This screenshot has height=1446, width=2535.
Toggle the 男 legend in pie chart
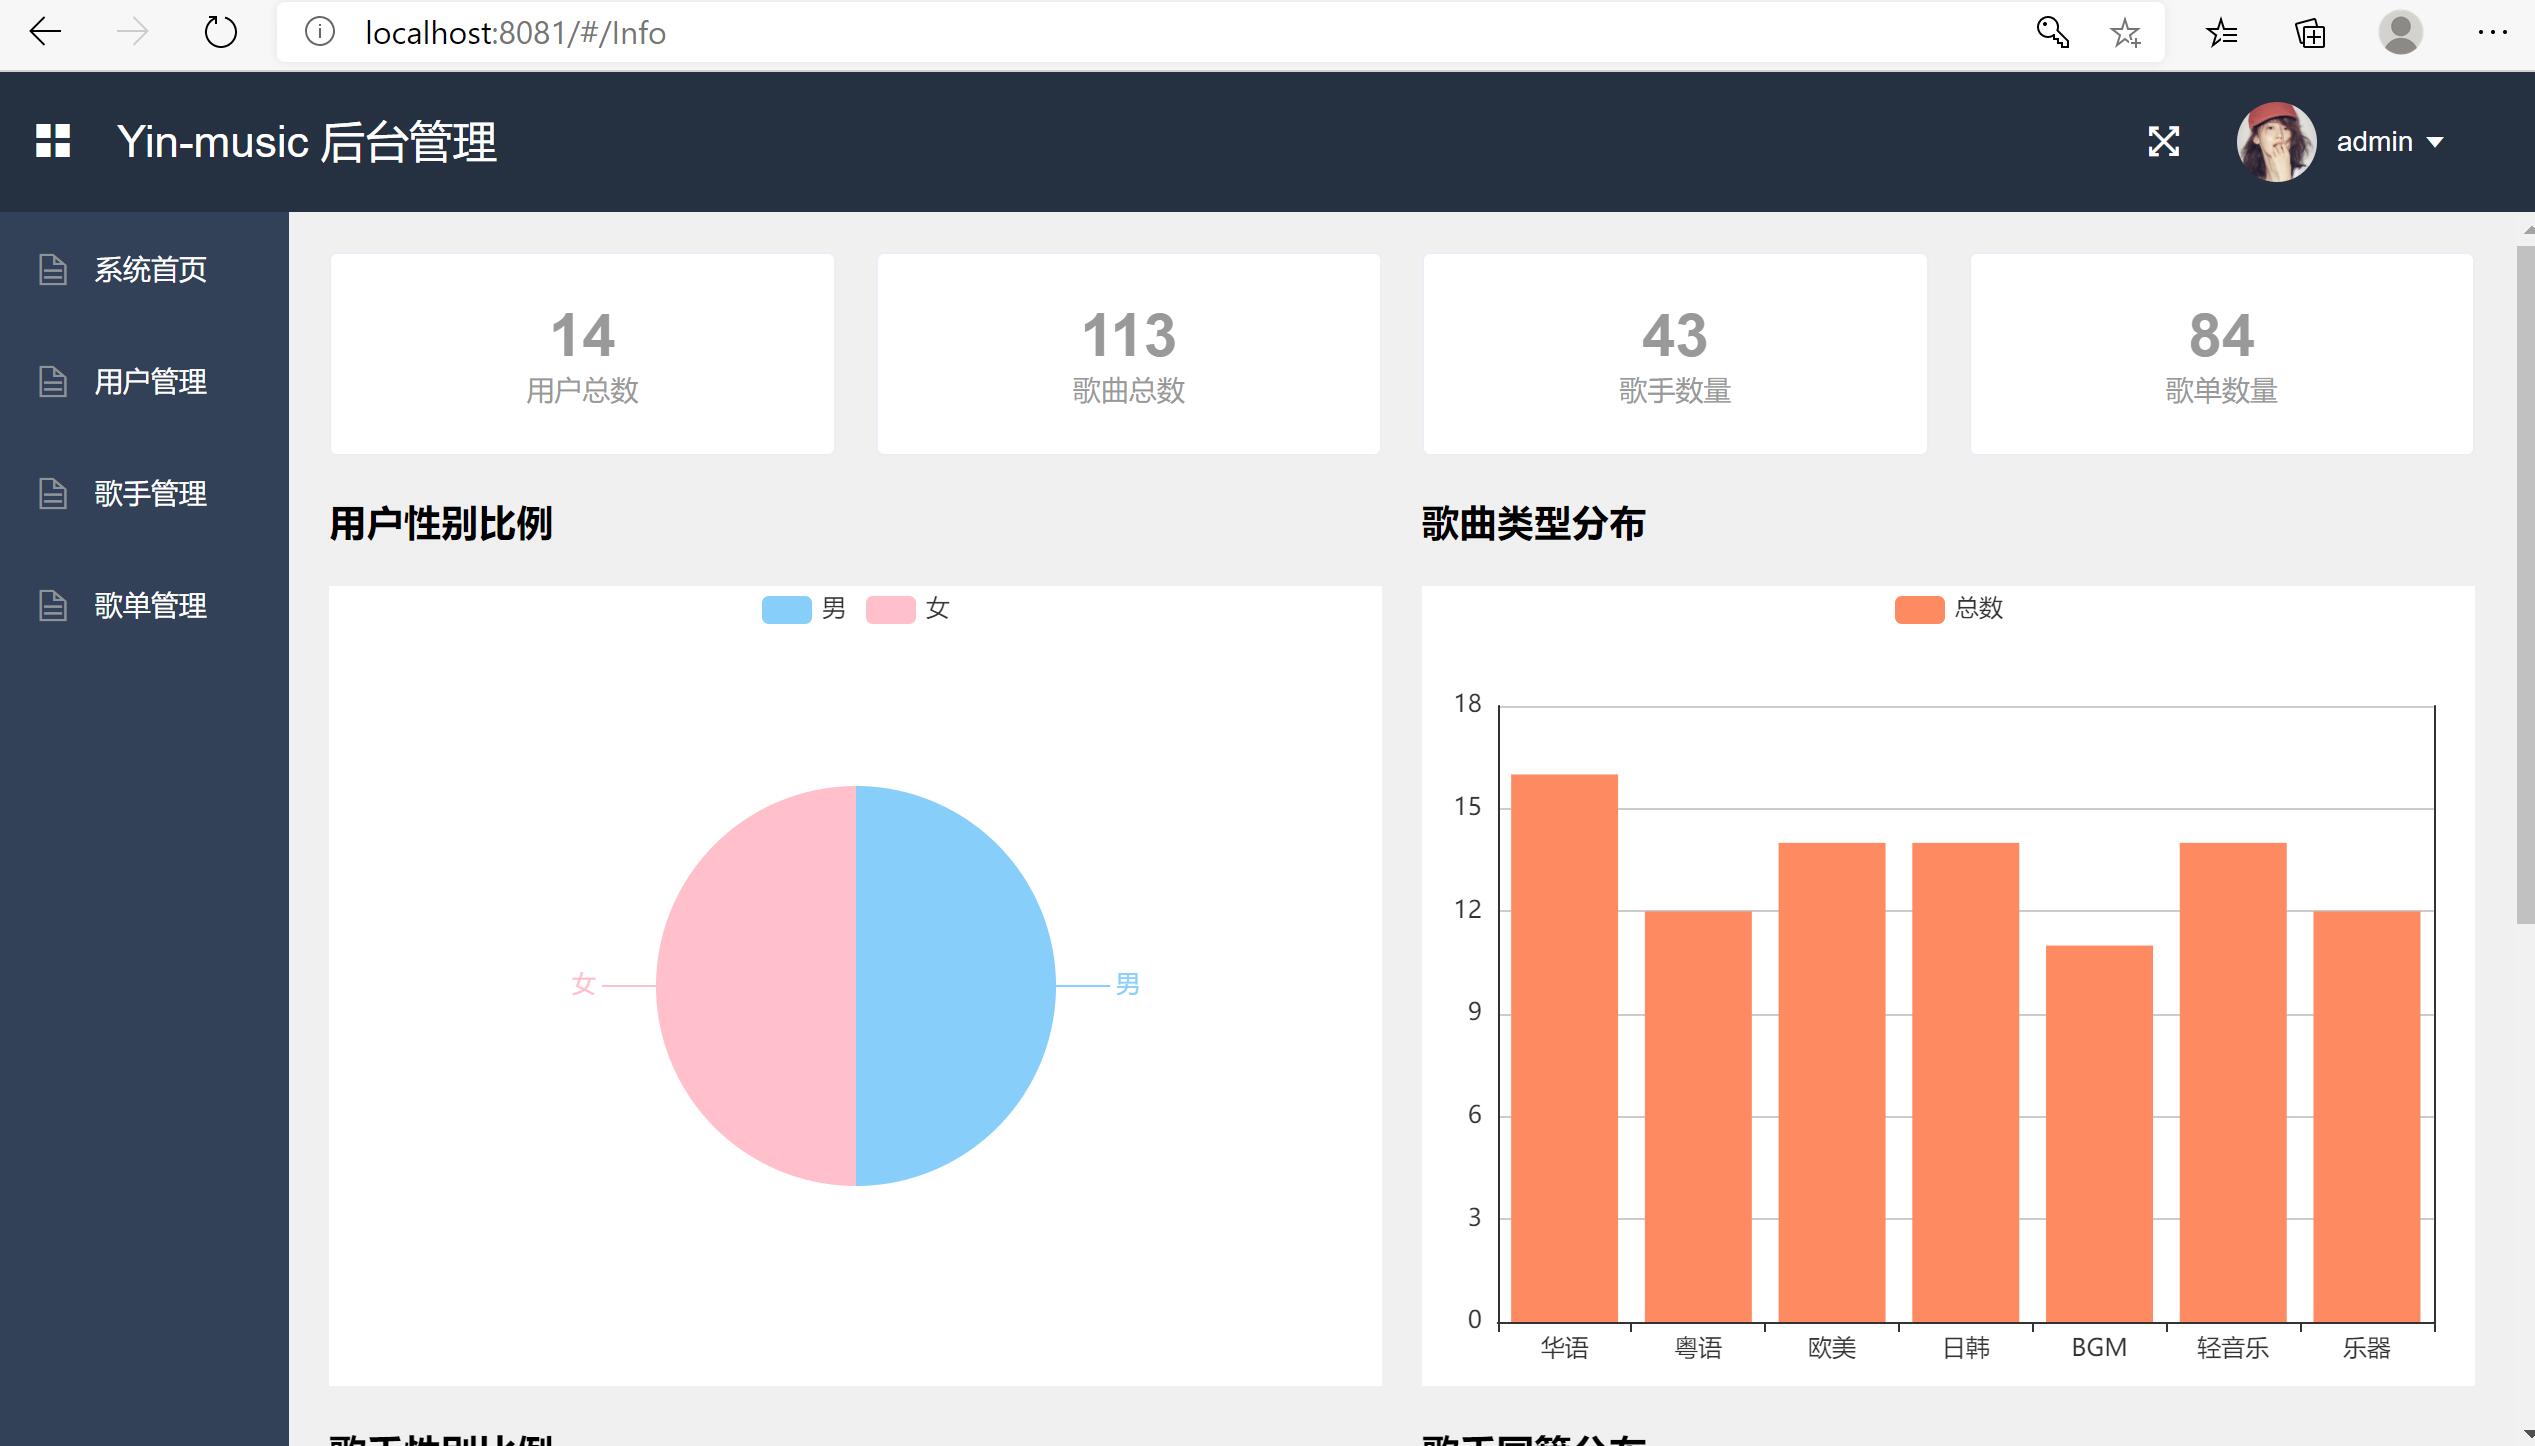click(787, 609)
